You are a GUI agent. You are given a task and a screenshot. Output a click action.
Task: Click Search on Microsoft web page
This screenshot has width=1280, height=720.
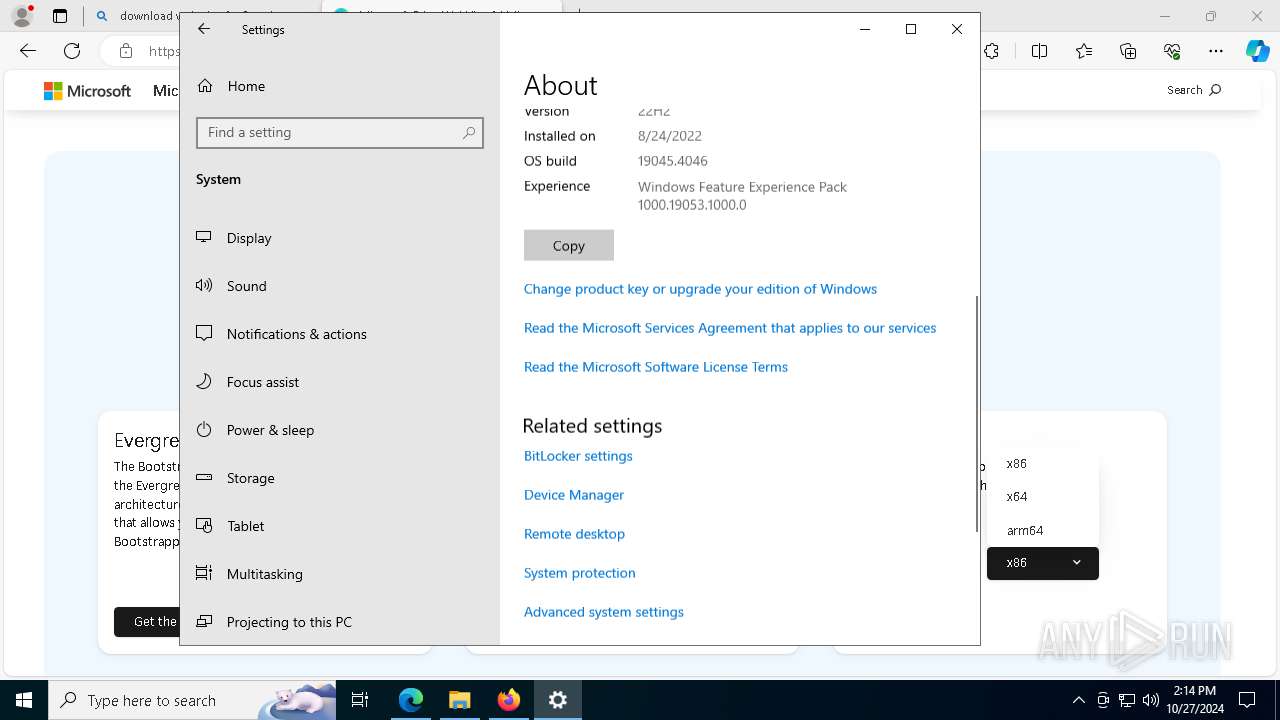pyautogui.click(x=1194, y=90)
